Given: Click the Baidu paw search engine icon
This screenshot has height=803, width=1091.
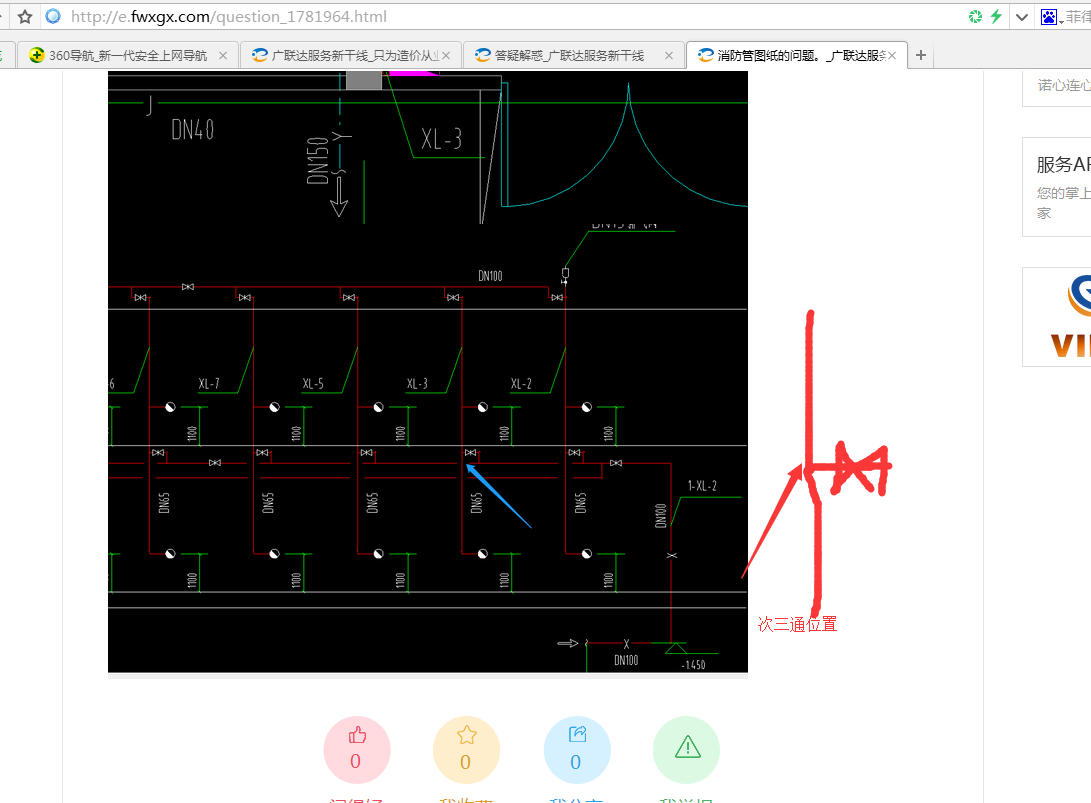Looking at the screenshot, I should 1049,17.
